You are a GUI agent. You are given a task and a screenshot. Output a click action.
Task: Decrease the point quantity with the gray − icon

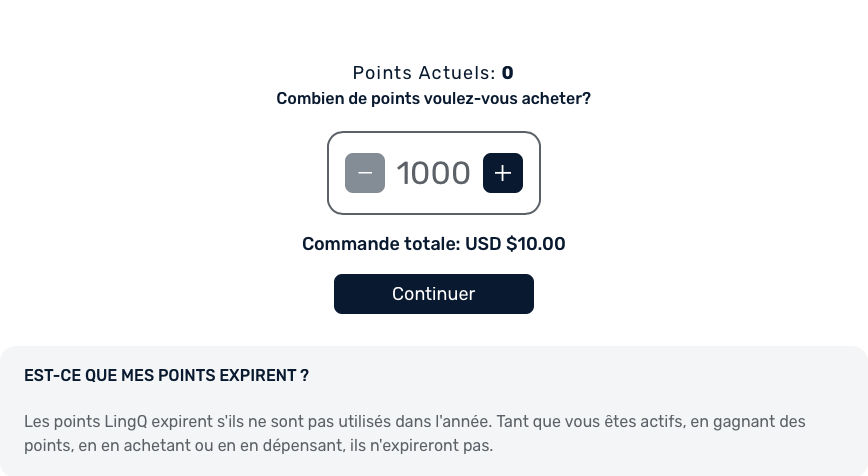[x=365, y=173]
